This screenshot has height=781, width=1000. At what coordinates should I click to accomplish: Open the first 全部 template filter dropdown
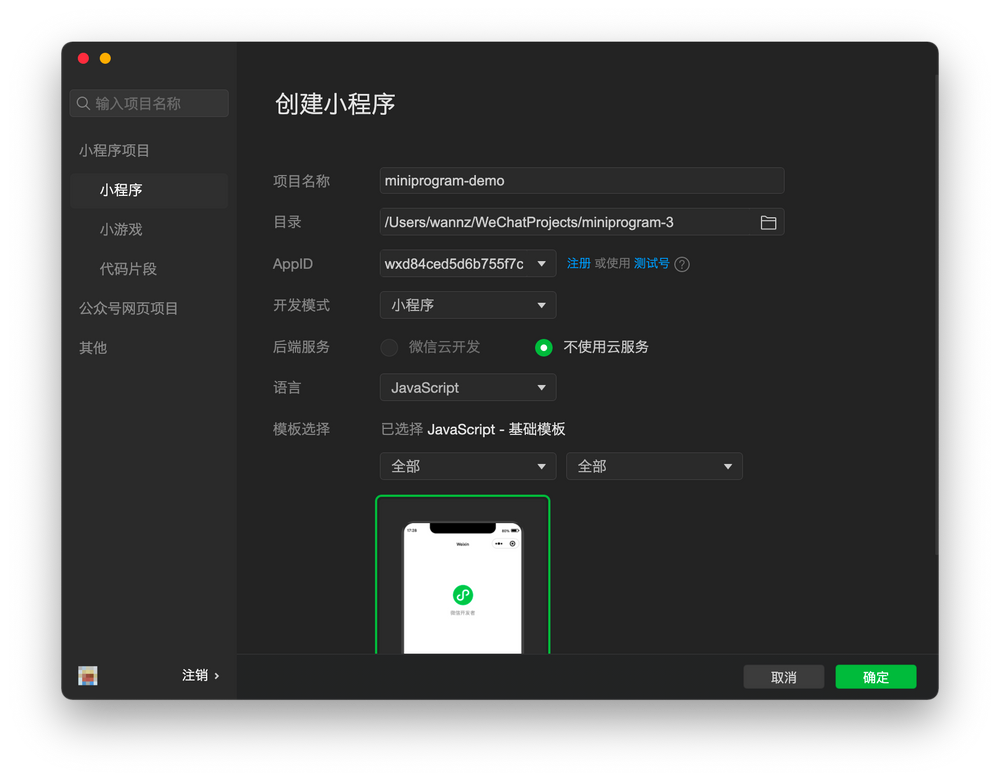pyautogui.click(x=467, y=466)
